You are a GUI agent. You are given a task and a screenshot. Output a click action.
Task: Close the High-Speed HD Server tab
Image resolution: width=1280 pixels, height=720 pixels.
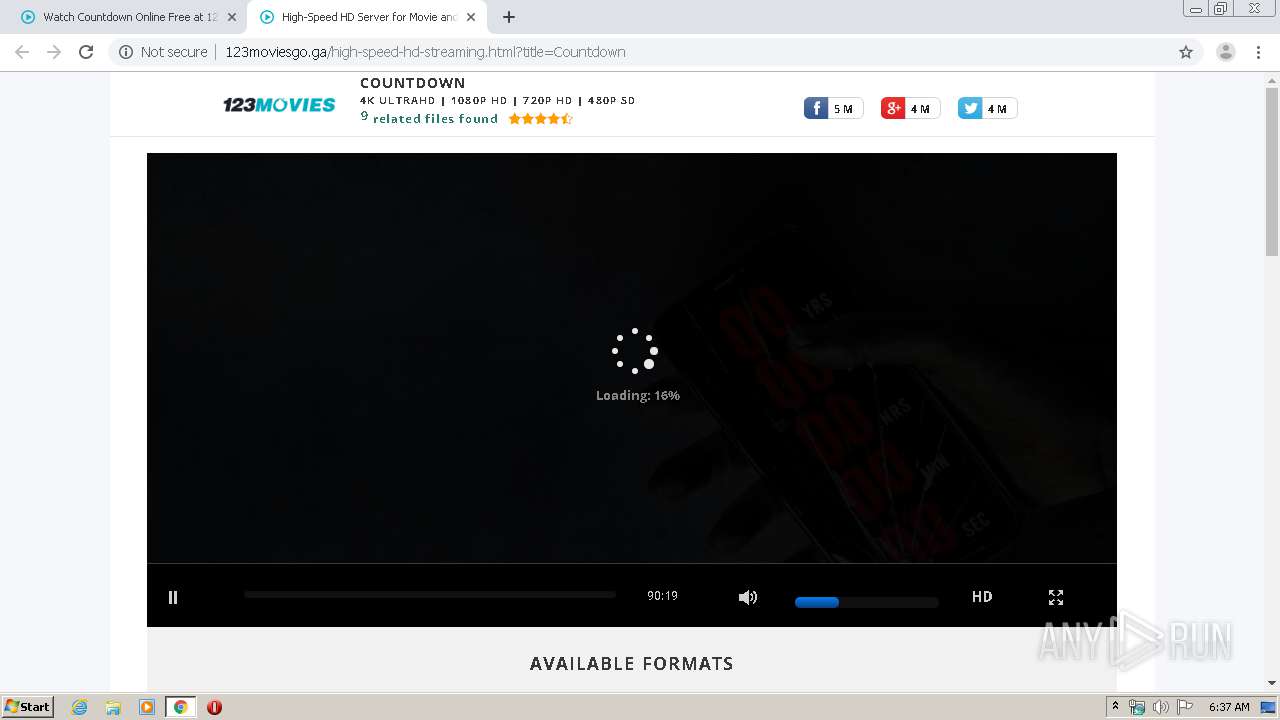click(x=471, y=17)
